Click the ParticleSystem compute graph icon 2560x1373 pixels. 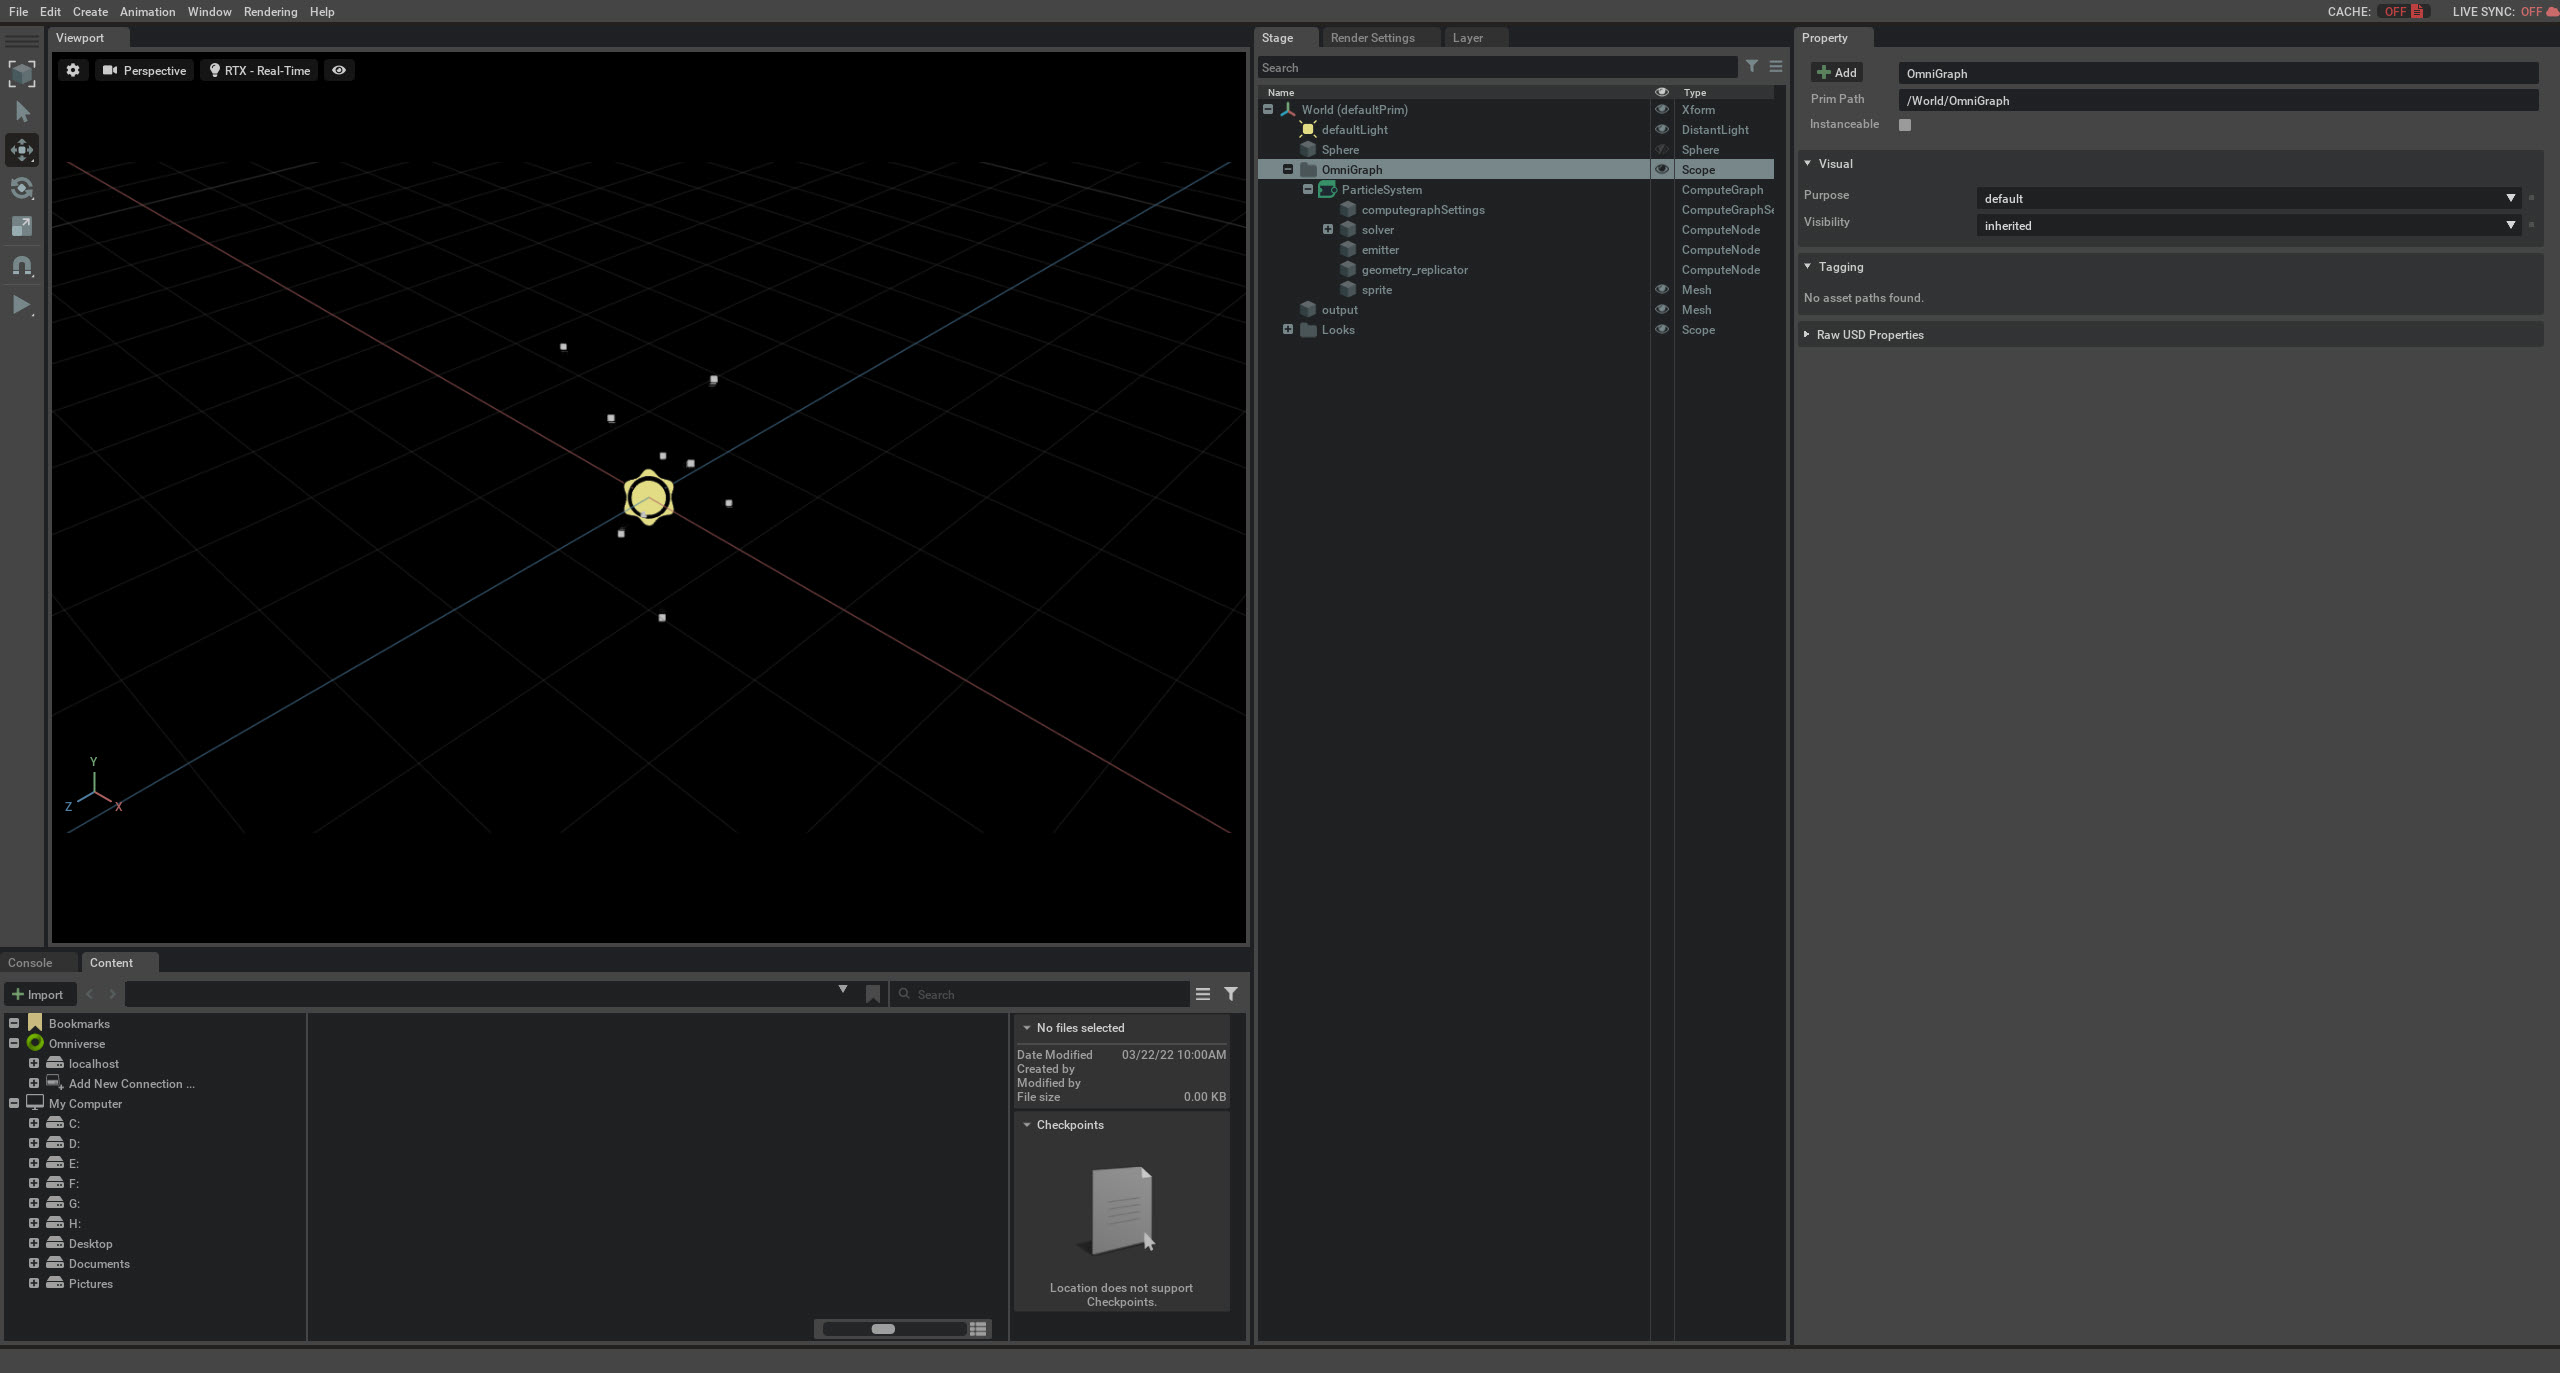click(x=1327, y=189)
